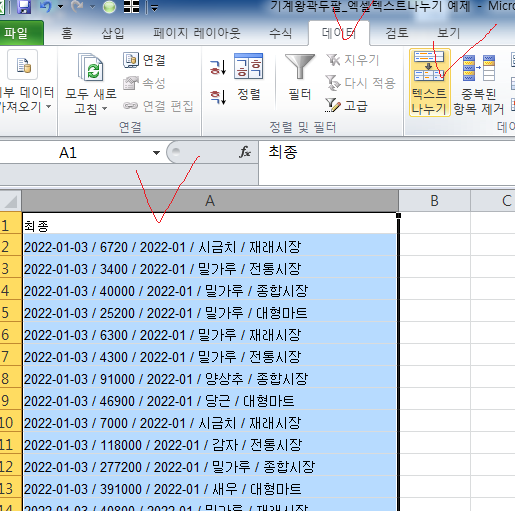Screen dimensions: 515x511
Task: Select column A header
Action: pos(210,201)
